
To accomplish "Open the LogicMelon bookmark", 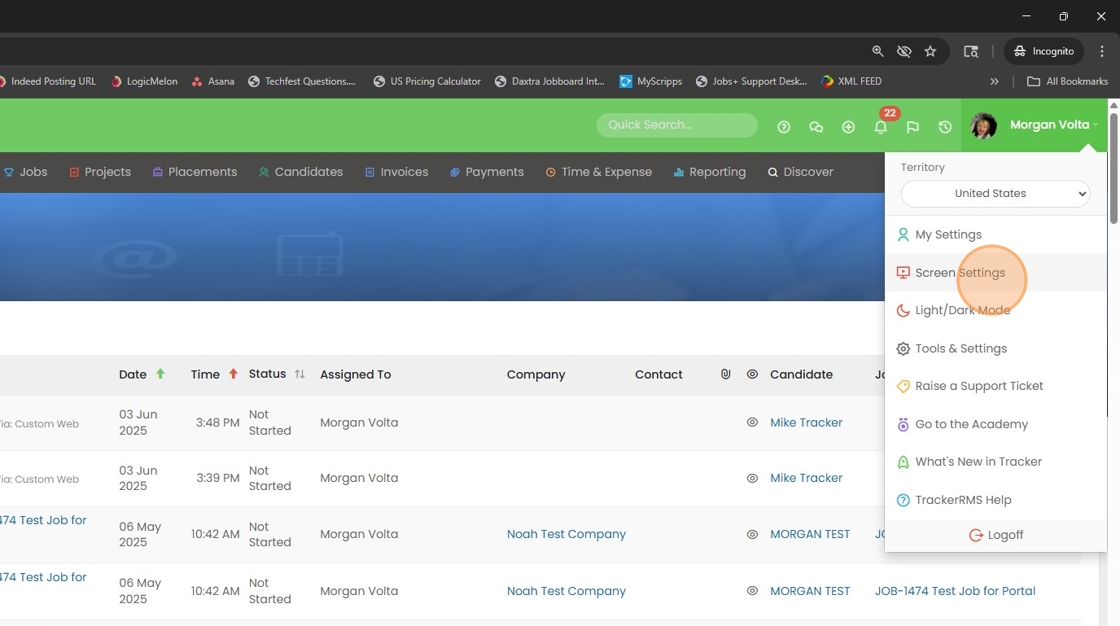I will click(x=144, y=81).
